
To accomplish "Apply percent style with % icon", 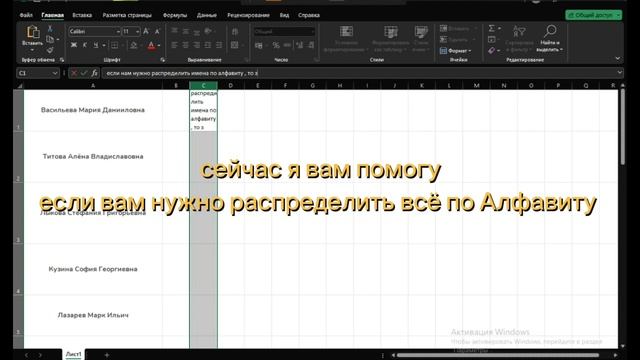I will [276, 45].
